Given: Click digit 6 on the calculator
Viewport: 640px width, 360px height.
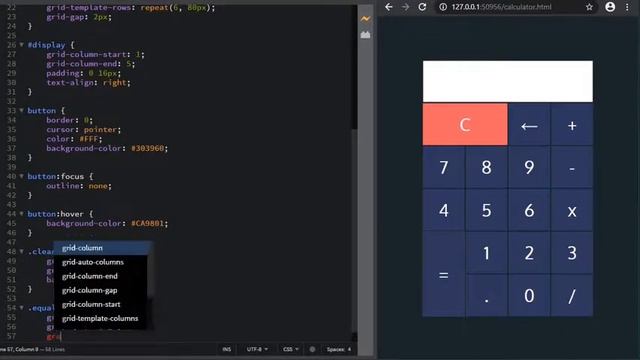Looking at the screenshot, I should (x=529, y=210).
